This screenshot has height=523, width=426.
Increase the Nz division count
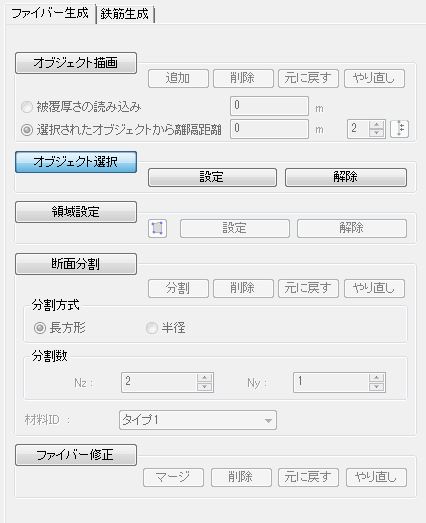click(x=204, y=378)
